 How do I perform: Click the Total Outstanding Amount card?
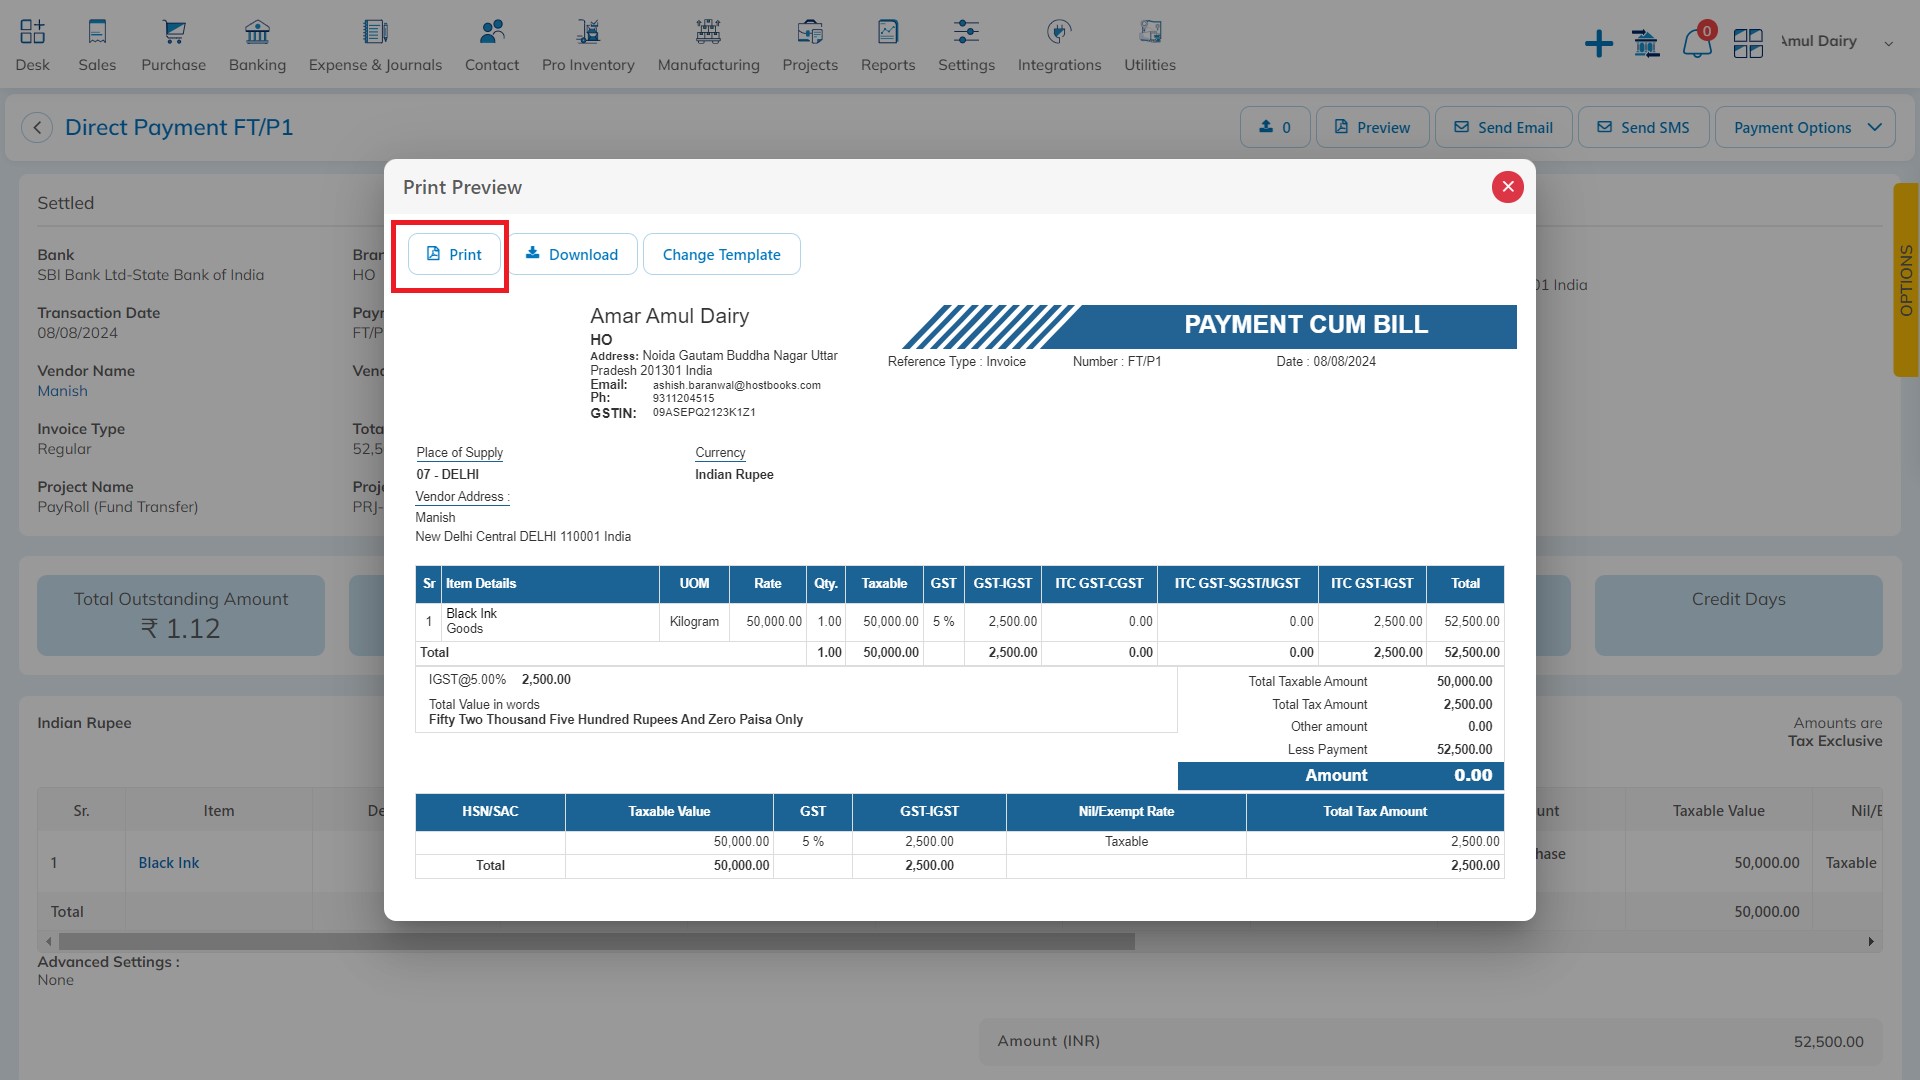(x=181, y=615)
